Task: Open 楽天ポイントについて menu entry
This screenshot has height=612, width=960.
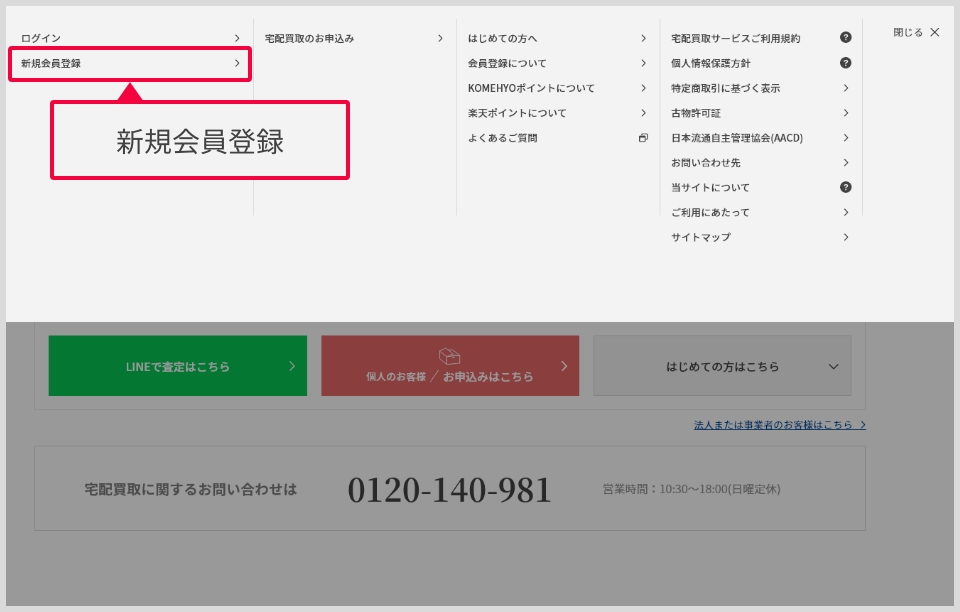Action: (517, 113)
